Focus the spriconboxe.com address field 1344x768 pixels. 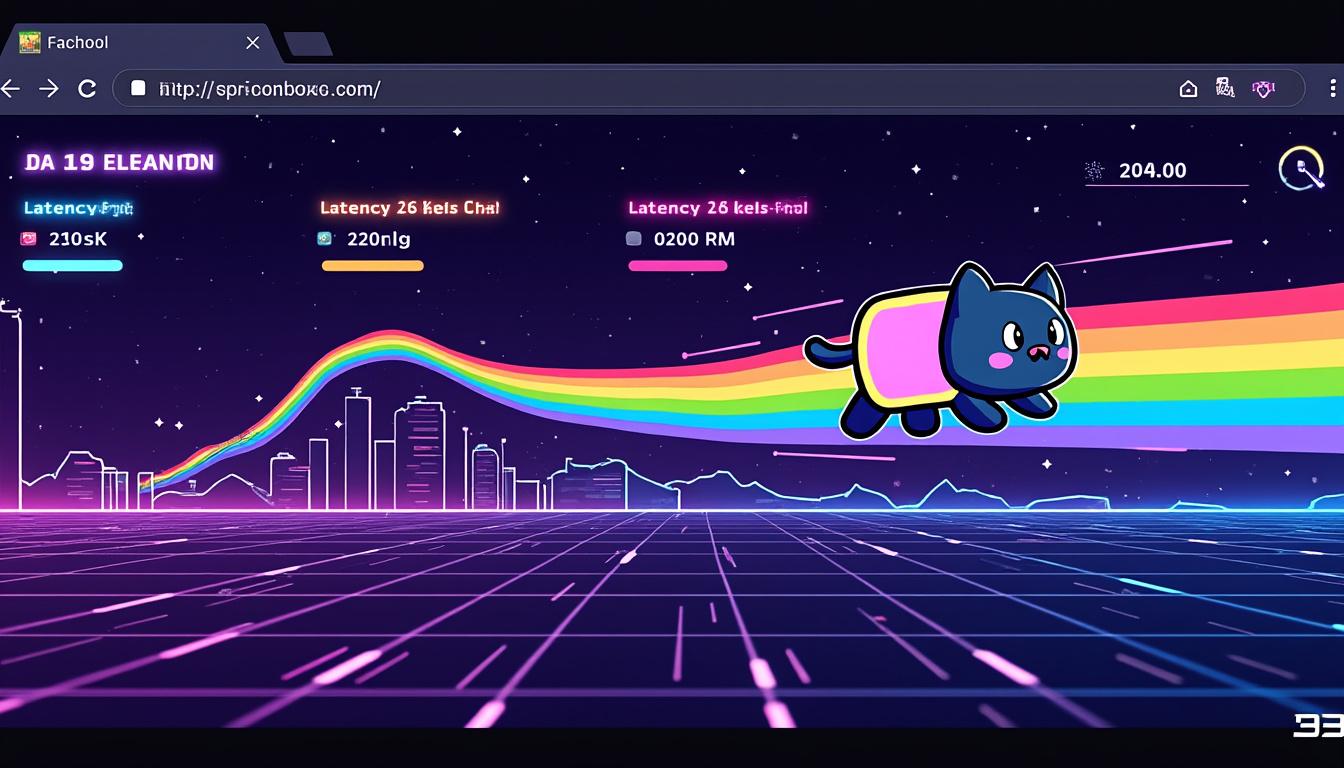tap(708, 88)
